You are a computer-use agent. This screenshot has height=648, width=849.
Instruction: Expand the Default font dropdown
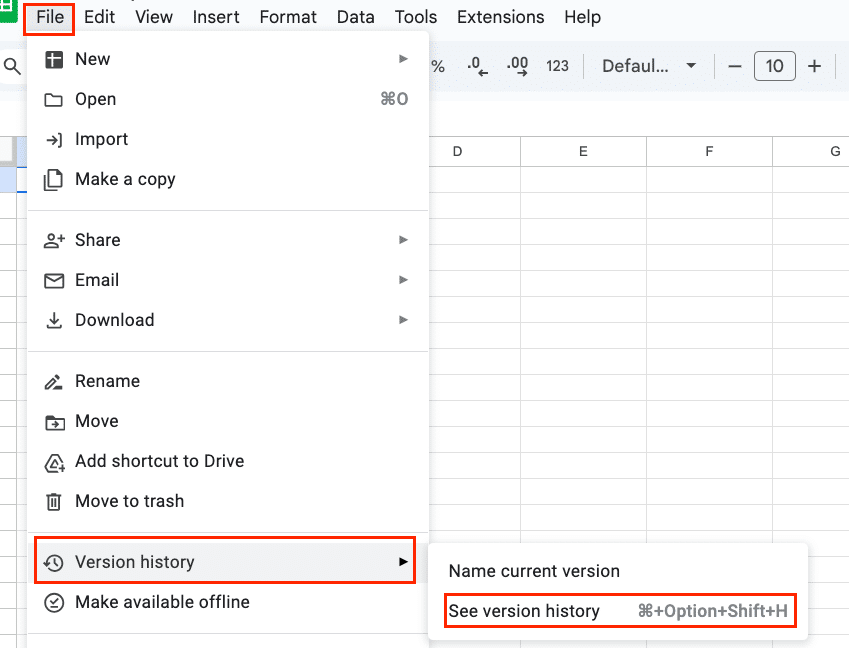coord(649,66)
